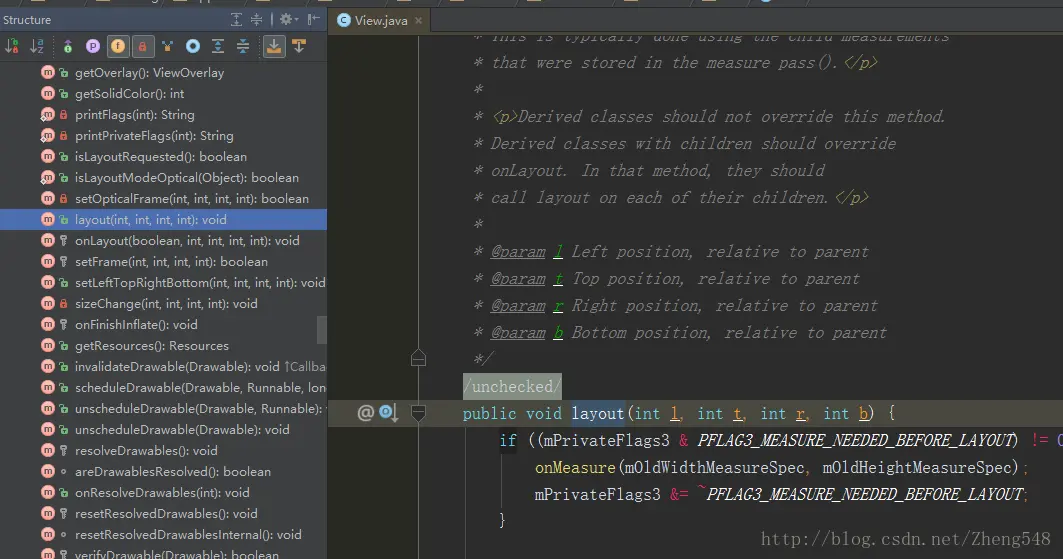Select highlighted layout(int, int, int, int): void row

163,220
